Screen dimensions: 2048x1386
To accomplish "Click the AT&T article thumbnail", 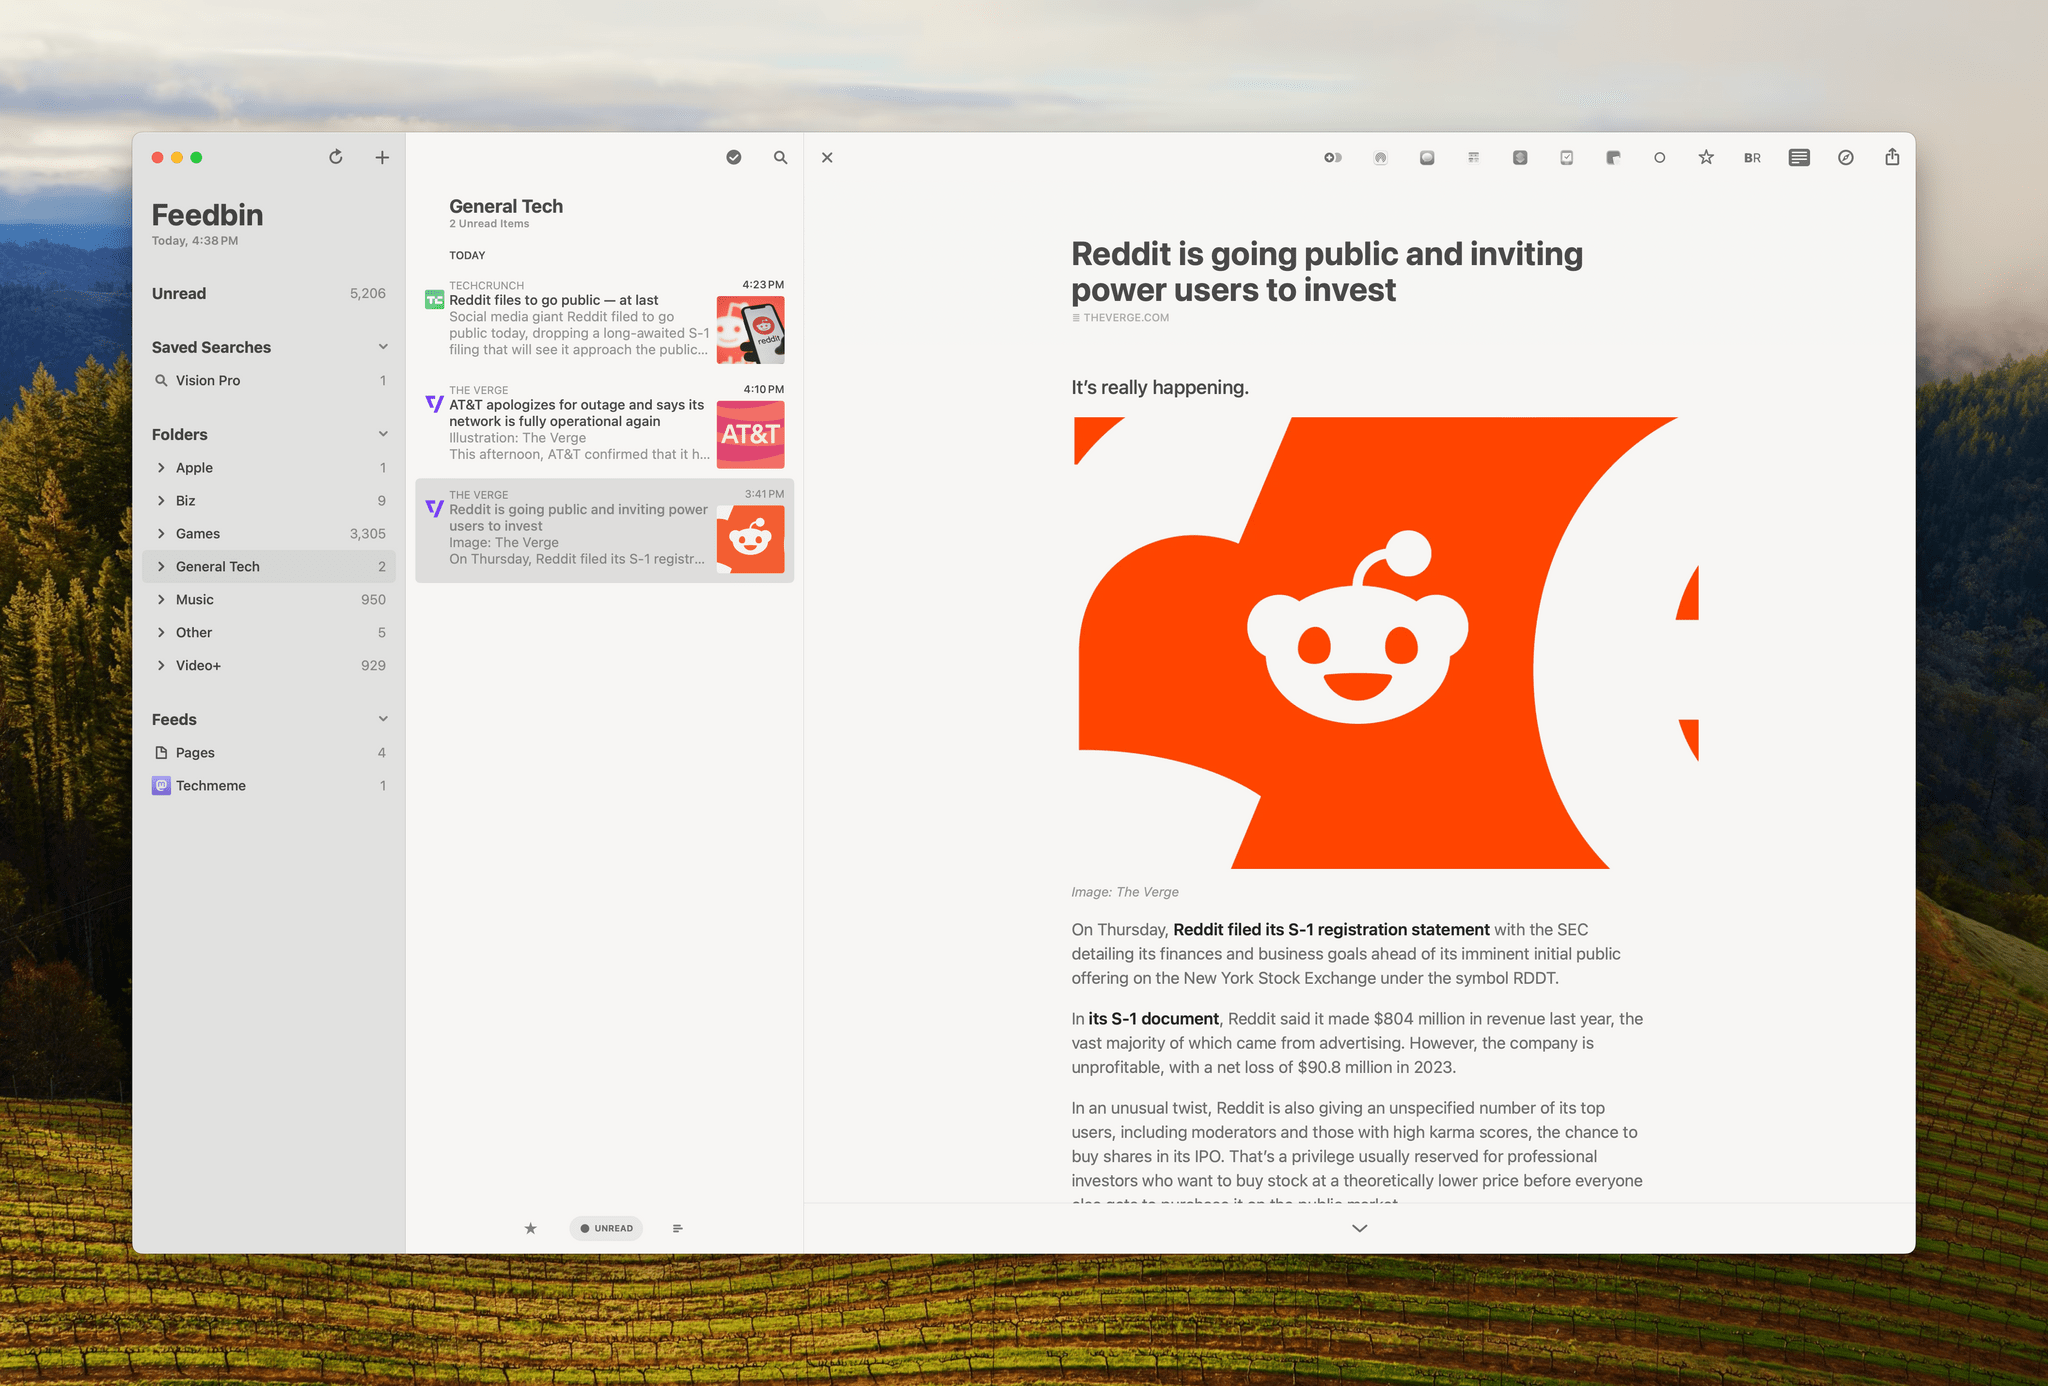I will pos(750,434).
